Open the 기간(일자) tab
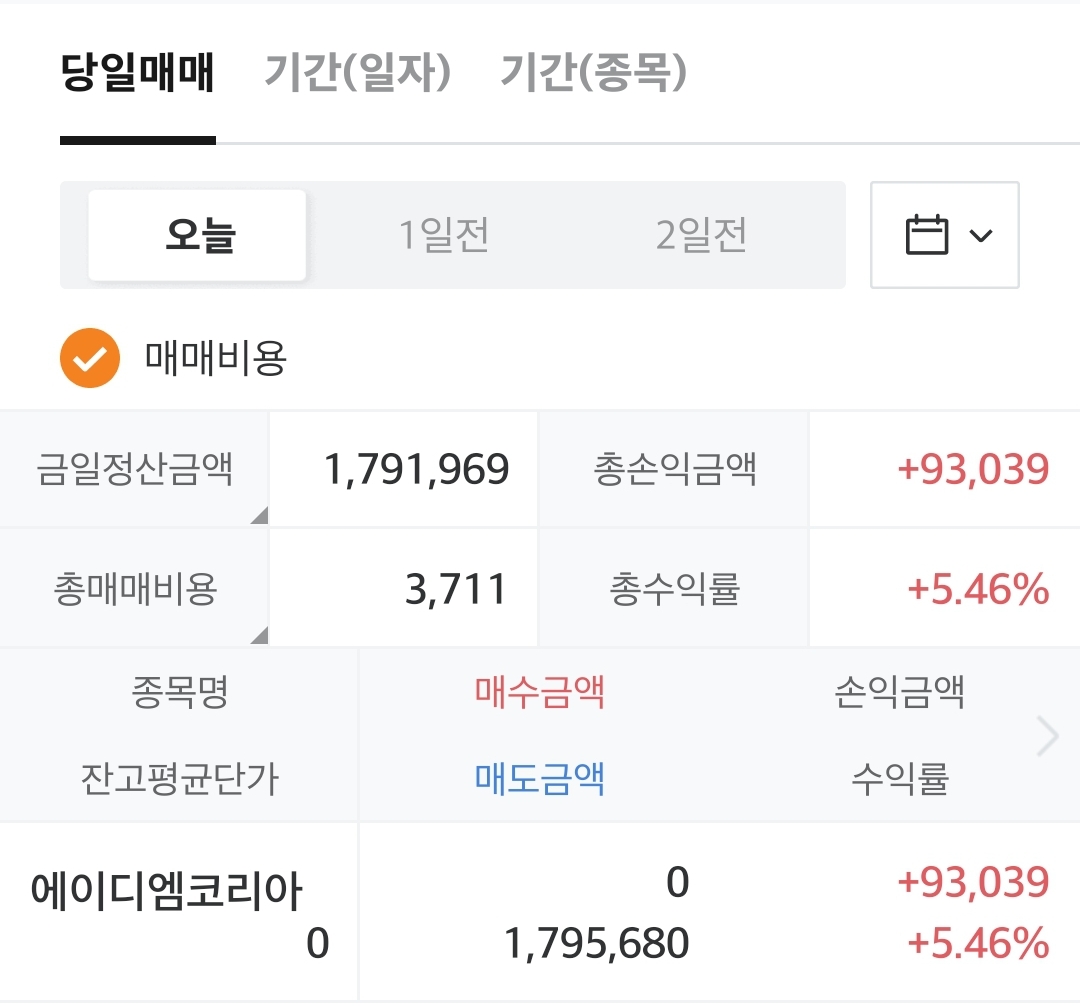1080x1006 pixels. (x=358, y=74)
